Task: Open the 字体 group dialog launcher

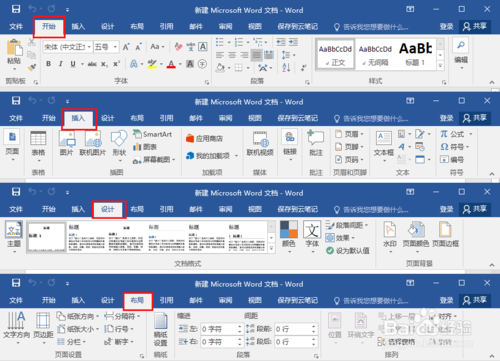Action: (207, 82)
